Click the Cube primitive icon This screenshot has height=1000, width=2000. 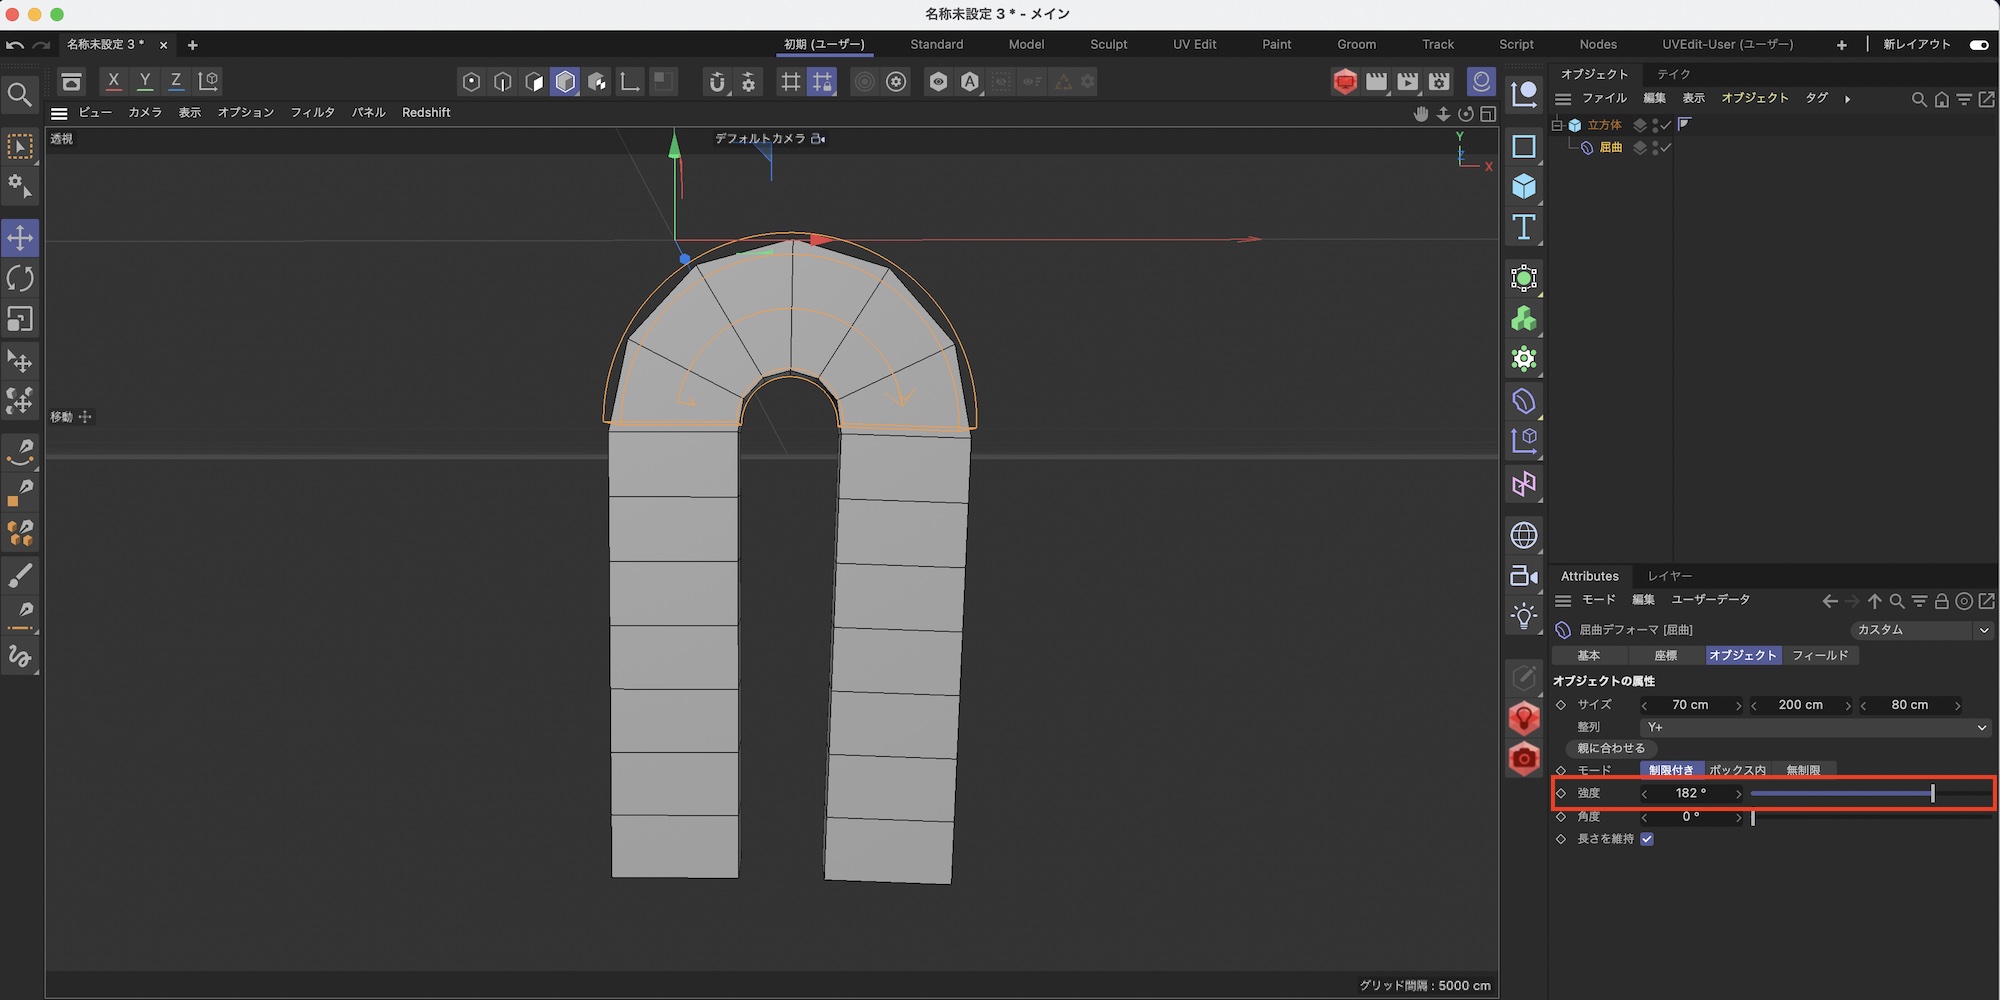point(1523,187)
